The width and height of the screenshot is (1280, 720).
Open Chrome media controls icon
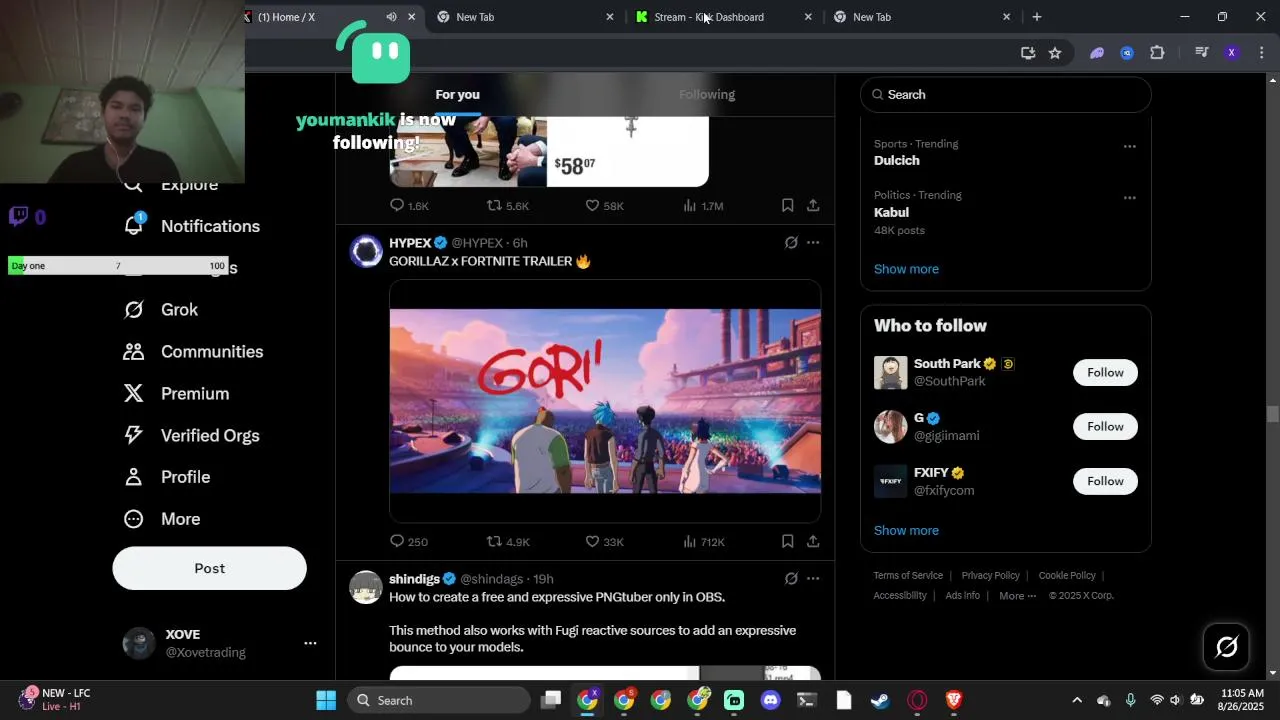tap(1202, 53)
